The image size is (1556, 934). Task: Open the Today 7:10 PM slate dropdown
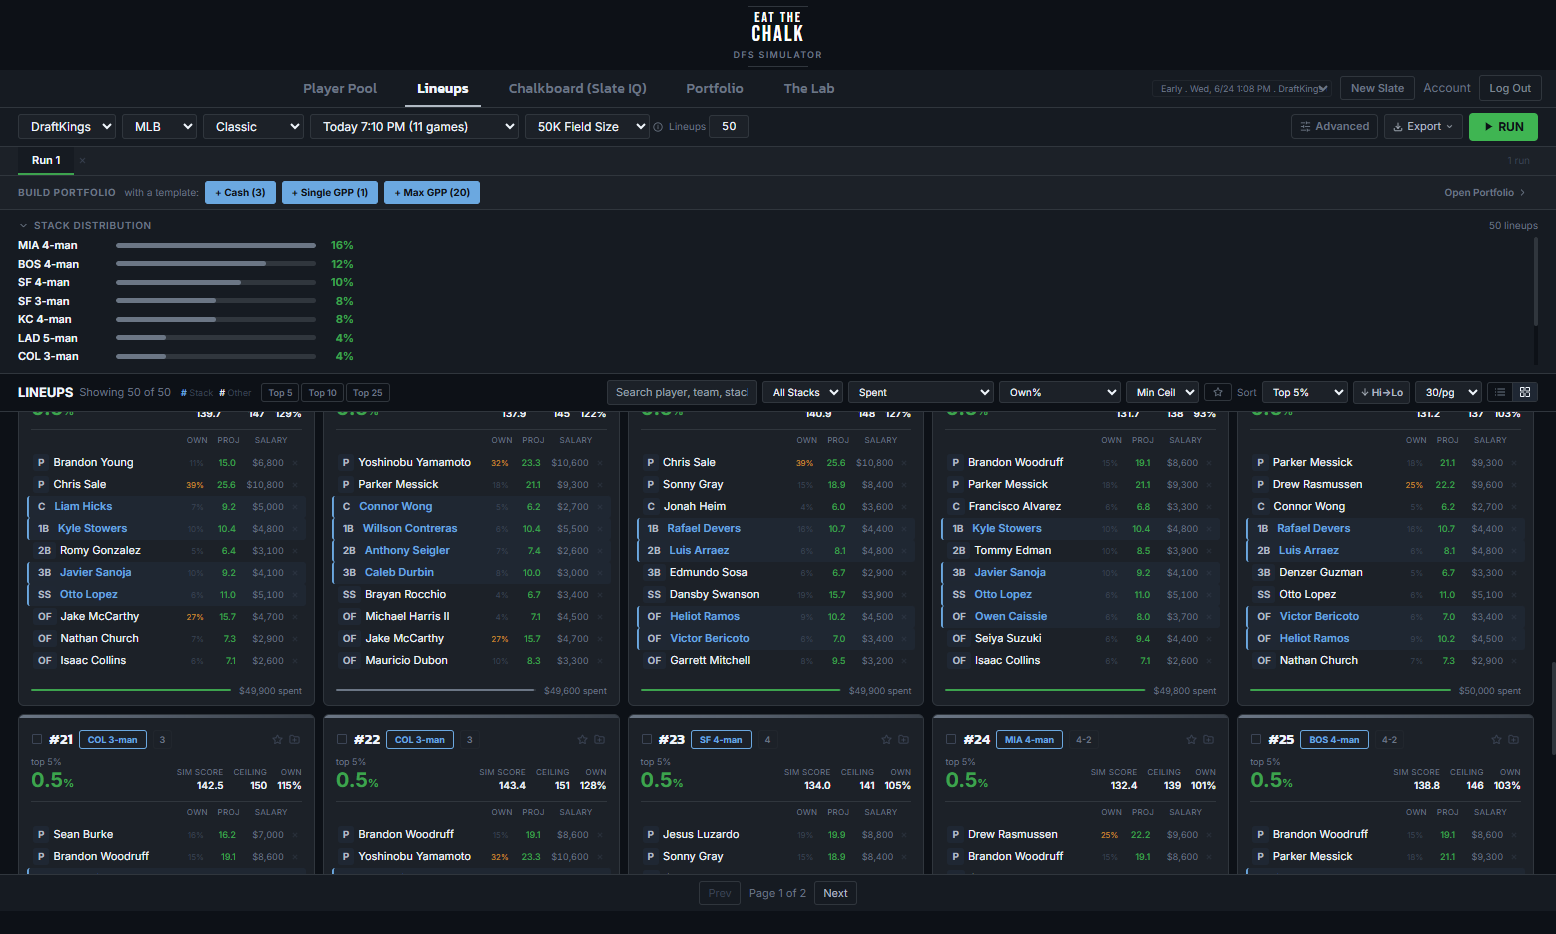click(x=414, y=127)
